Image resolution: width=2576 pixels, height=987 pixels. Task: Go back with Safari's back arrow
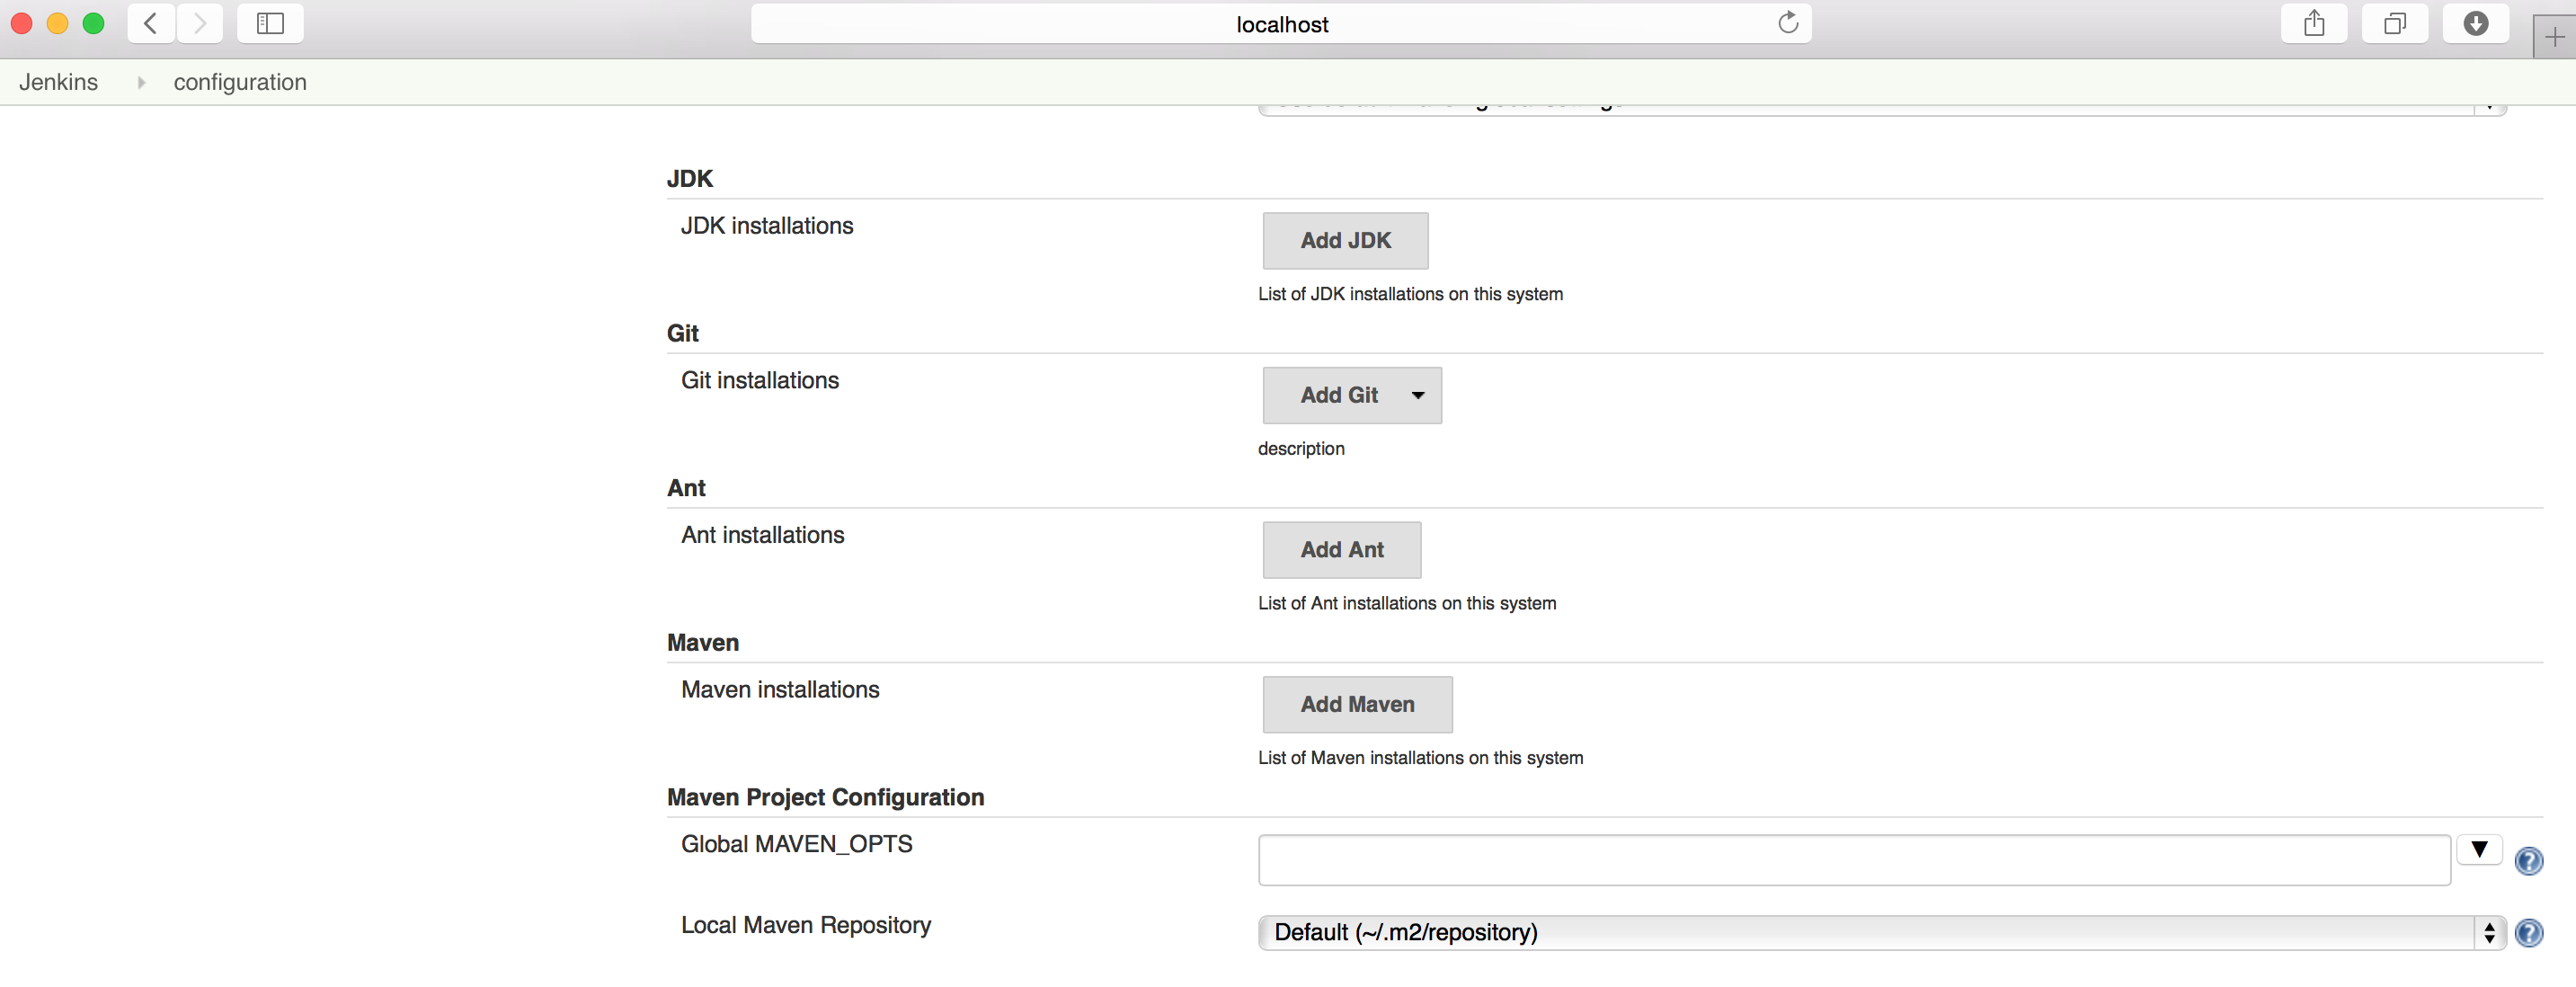click(151, 23)
